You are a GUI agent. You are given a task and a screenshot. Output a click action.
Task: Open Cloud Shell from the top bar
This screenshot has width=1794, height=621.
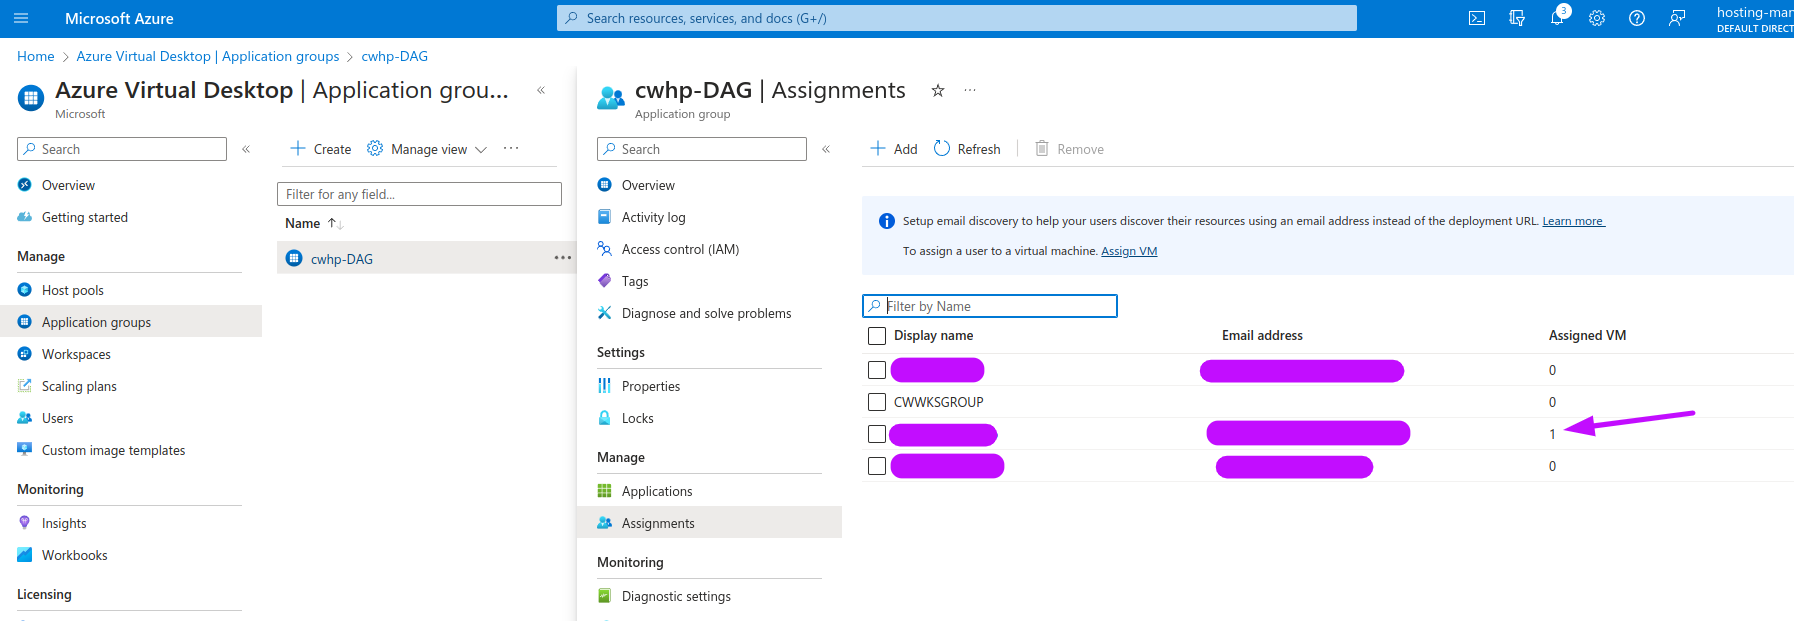pyautogui.click(x=1477, y=18)
